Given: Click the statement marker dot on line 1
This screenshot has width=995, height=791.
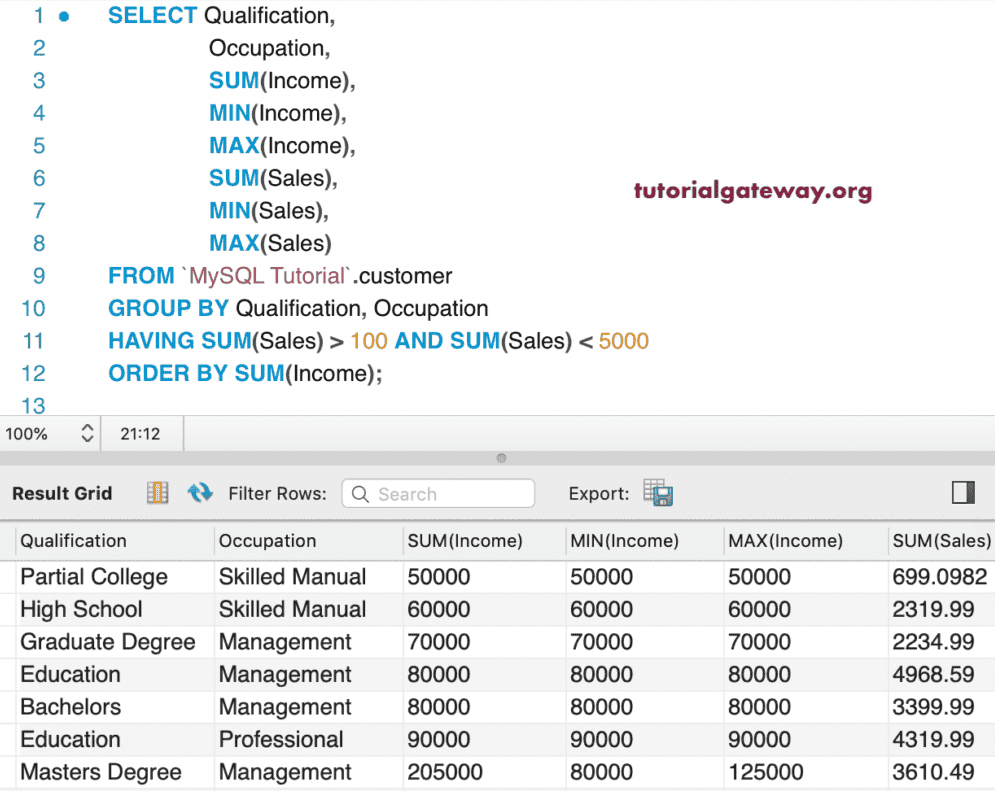Looking at the screenshot, I should (65, 16).
